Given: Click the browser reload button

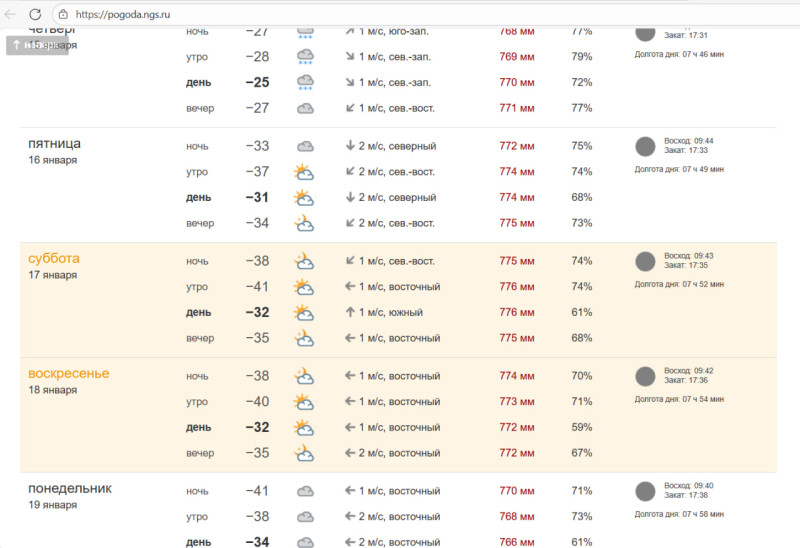Looking at the screenshot, I should (35, 14).
